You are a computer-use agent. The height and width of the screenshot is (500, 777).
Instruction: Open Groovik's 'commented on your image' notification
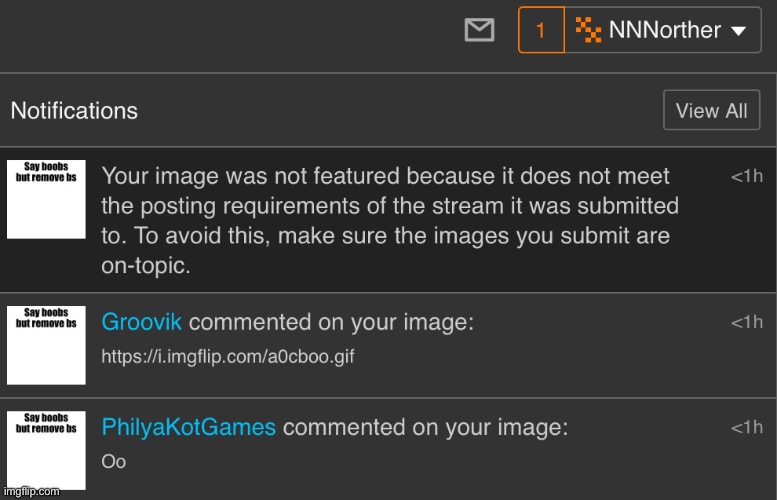pyautogui.click(x=331, y=322)
